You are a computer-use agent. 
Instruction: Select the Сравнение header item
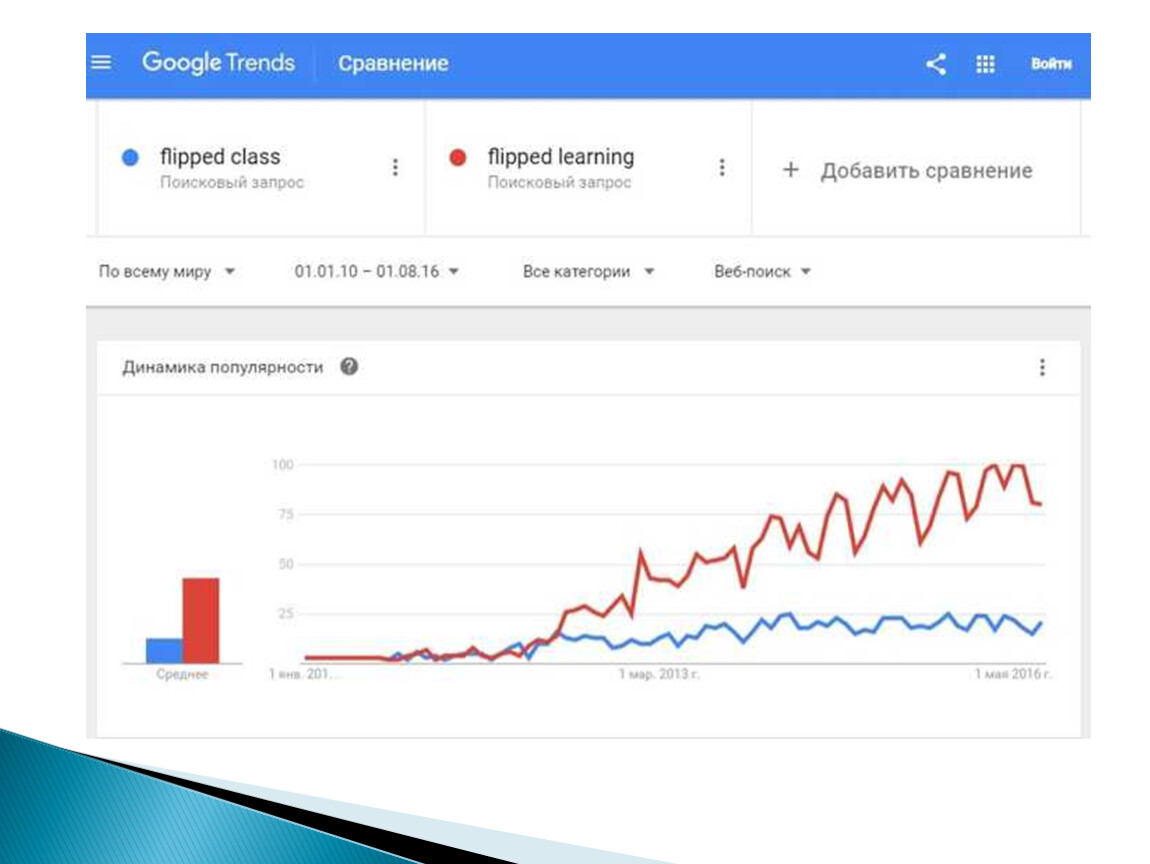point(393,63)
